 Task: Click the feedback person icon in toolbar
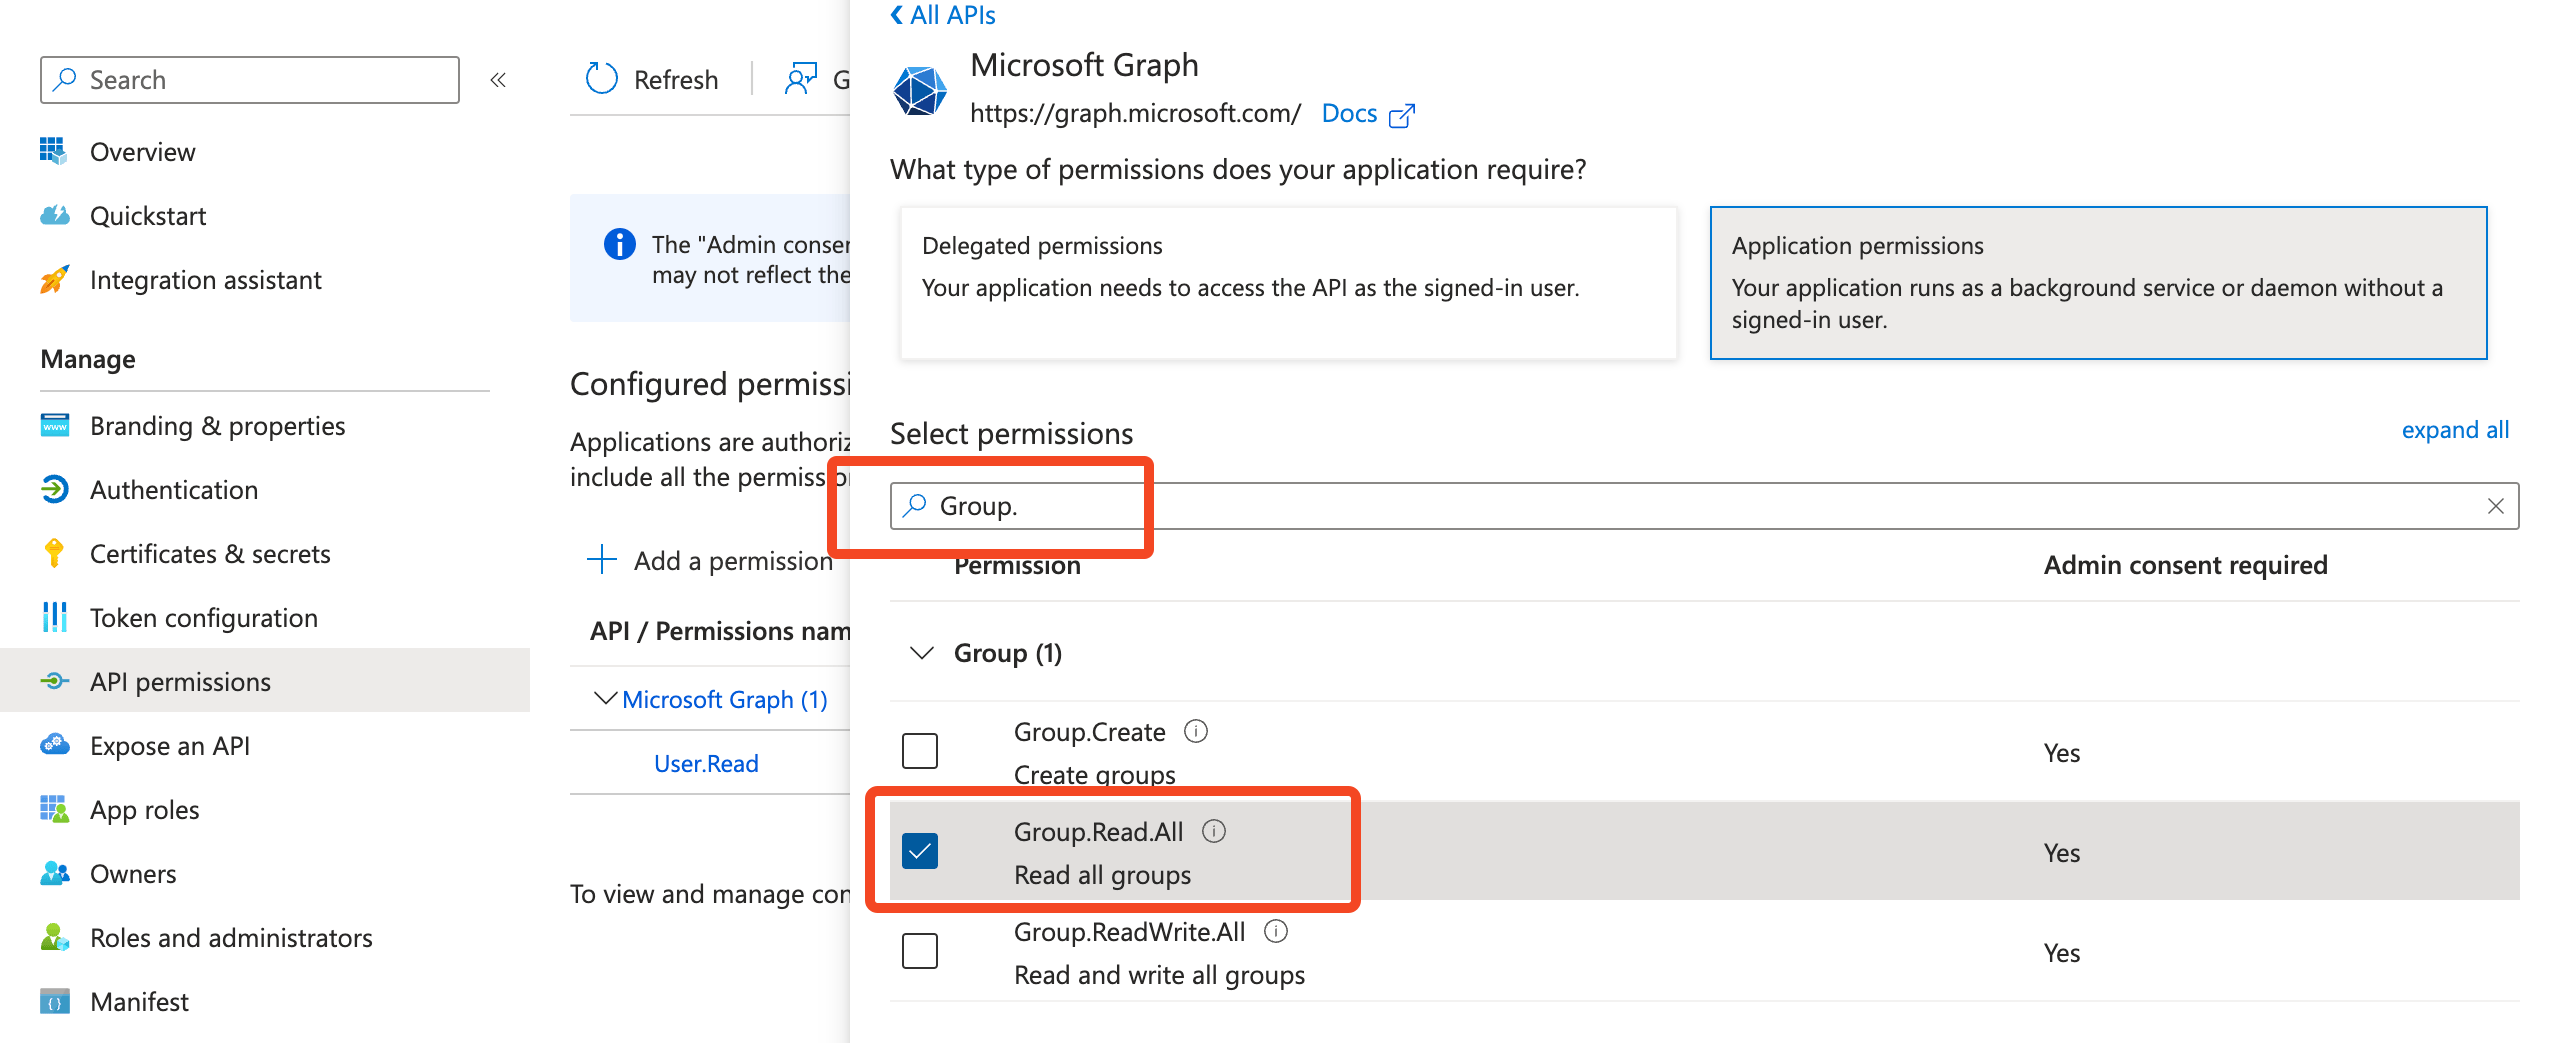click(800, 79)
